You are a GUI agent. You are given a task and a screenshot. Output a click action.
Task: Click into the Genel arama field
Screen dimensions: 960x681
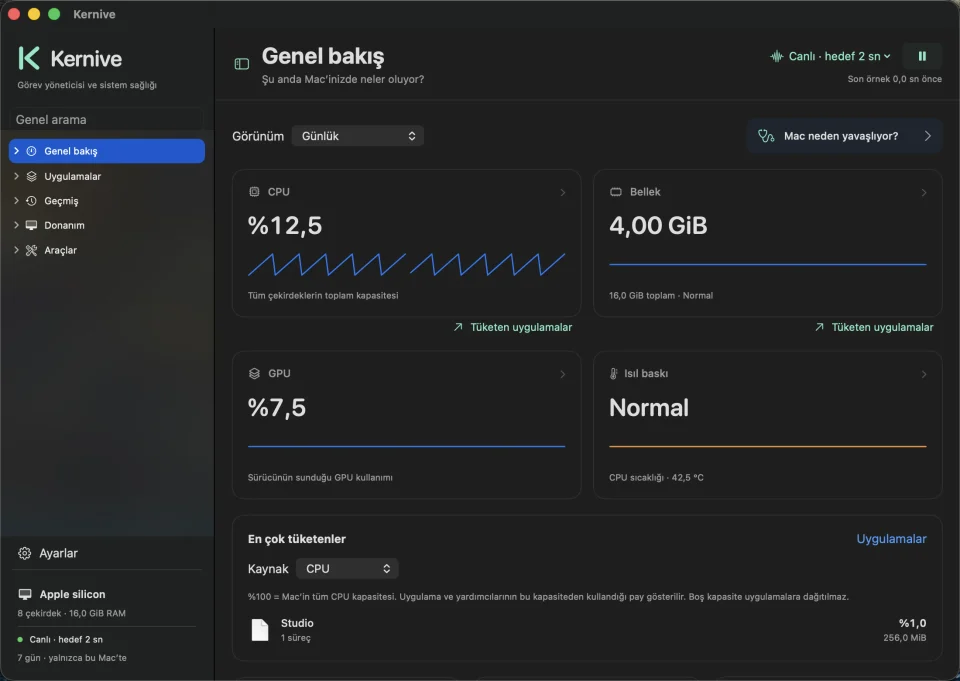click(107, 119)
